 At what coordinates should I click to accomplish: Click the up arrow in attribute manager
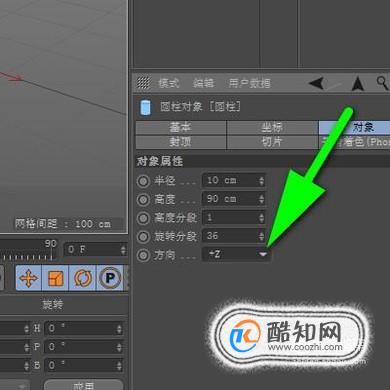[358, 83]
